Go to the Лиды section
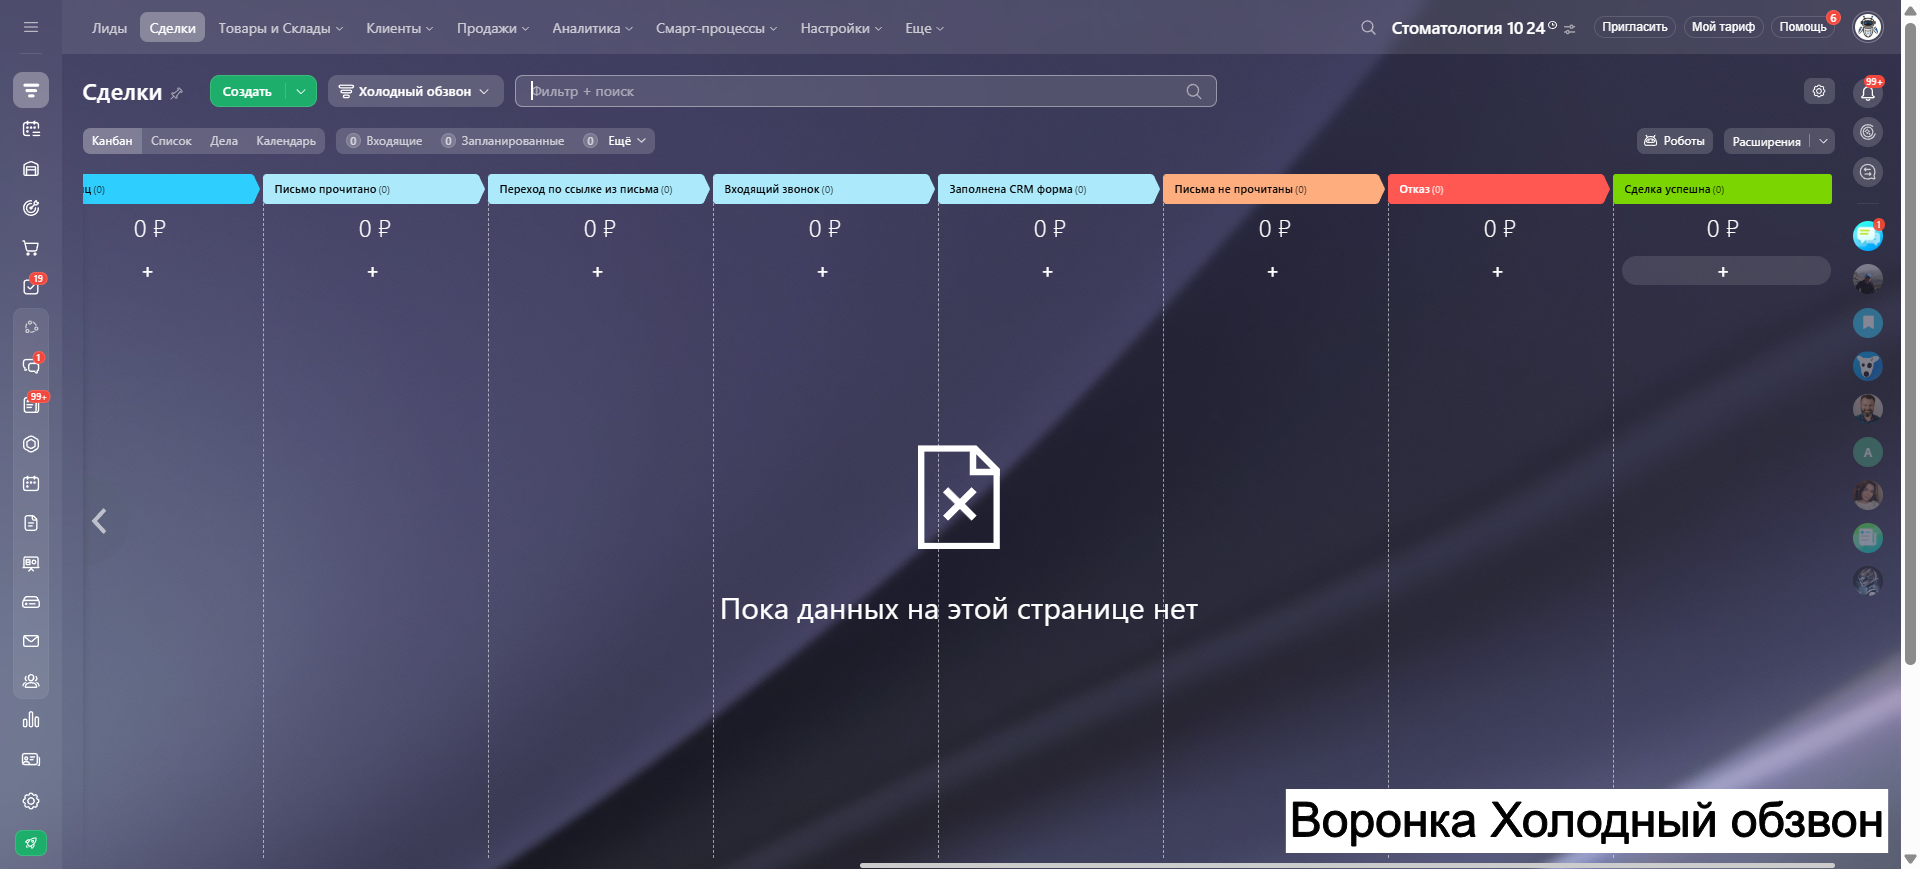The width and height of the screenshot is (1920, 869). tap(110, 28)
